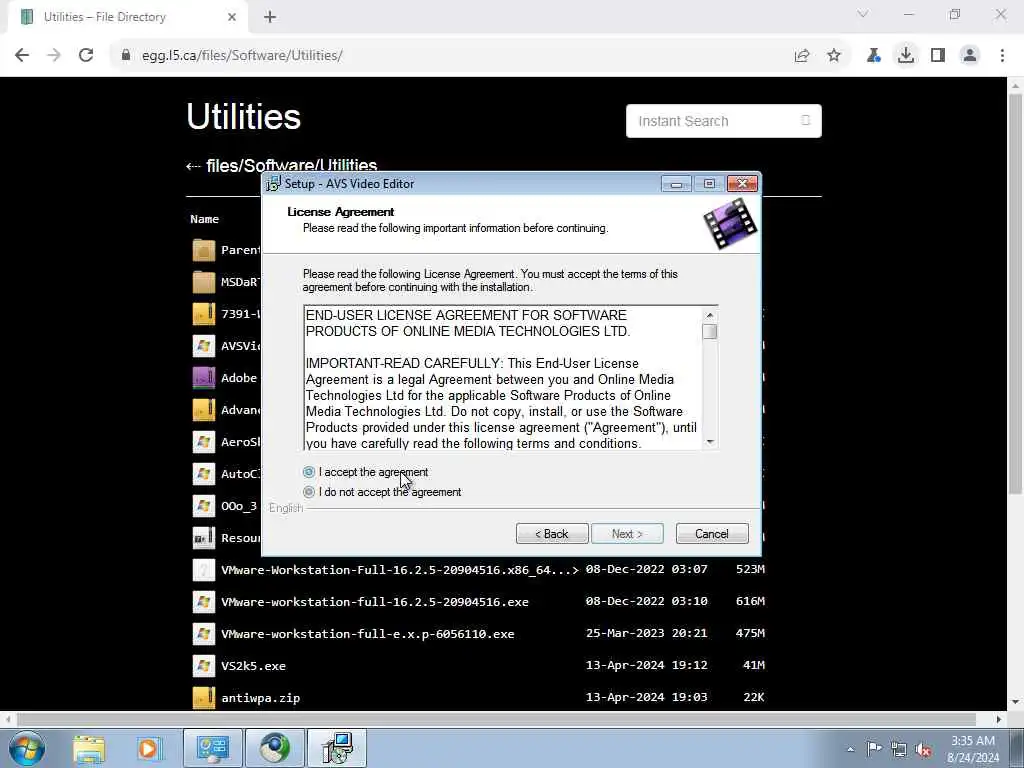The width and height of the screenshot is (1024, 768).
Task: Open the browser downloads icon
Action: point(906,56)
